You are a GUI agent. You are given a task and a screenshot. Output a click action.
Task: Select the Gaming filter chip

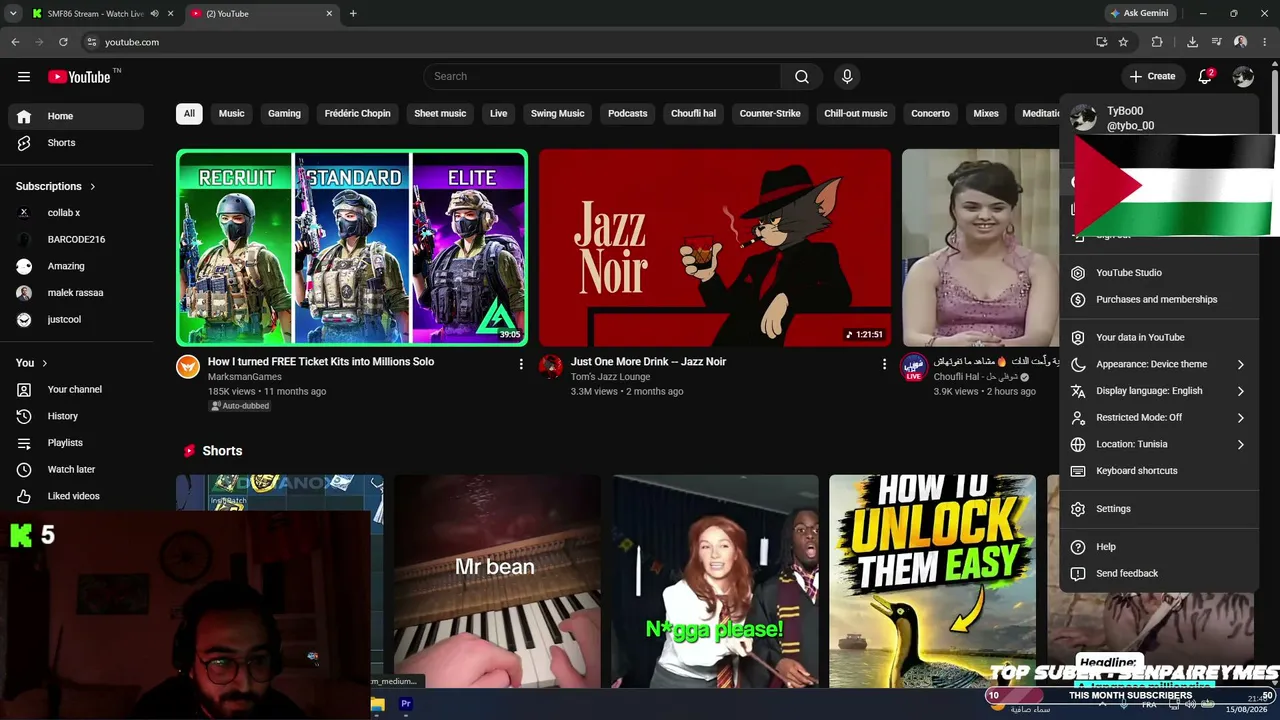coord(284,114)
